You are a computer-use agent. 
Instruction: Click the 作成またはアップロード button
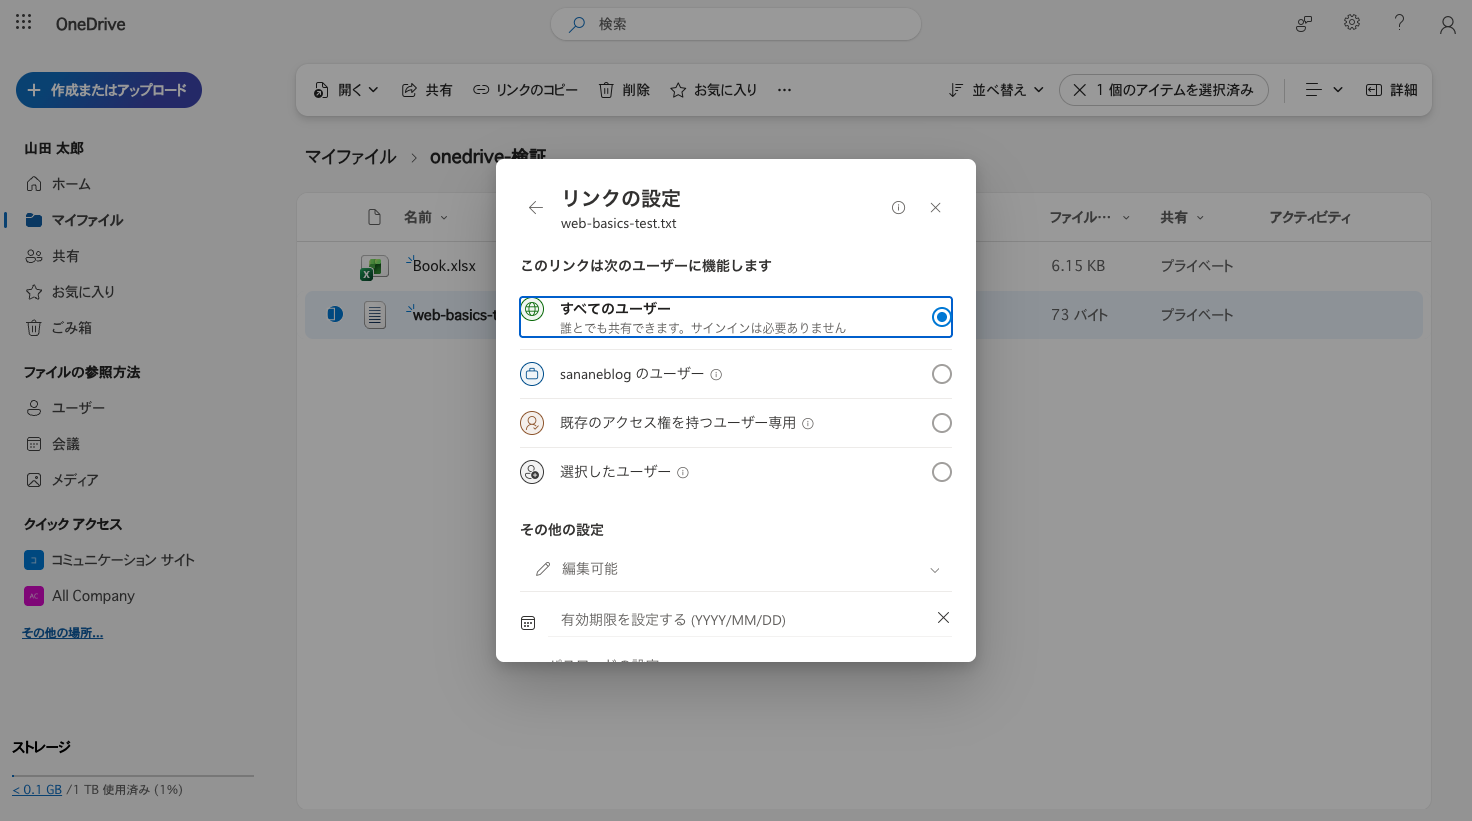109,90
